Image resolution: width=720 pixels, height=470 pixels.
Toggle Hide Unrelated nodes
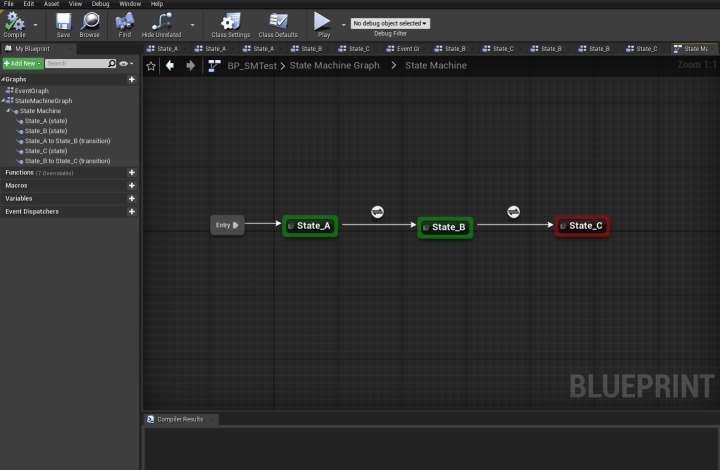click(162, 25)
